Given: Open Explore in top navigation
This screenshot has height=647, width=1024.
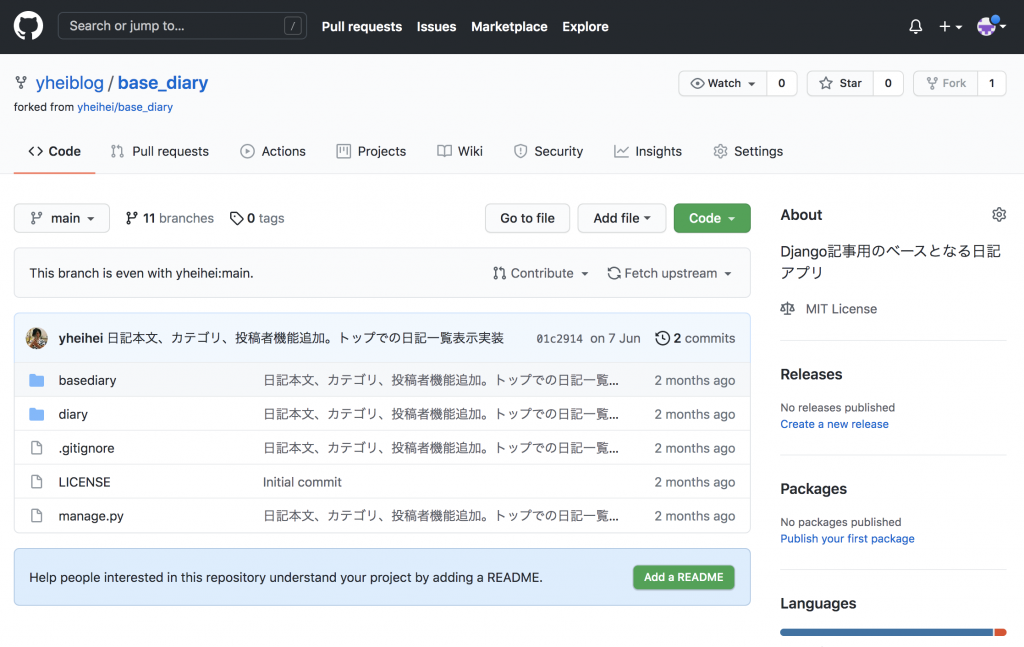Looking at the screenshot, I should [585, 27].
